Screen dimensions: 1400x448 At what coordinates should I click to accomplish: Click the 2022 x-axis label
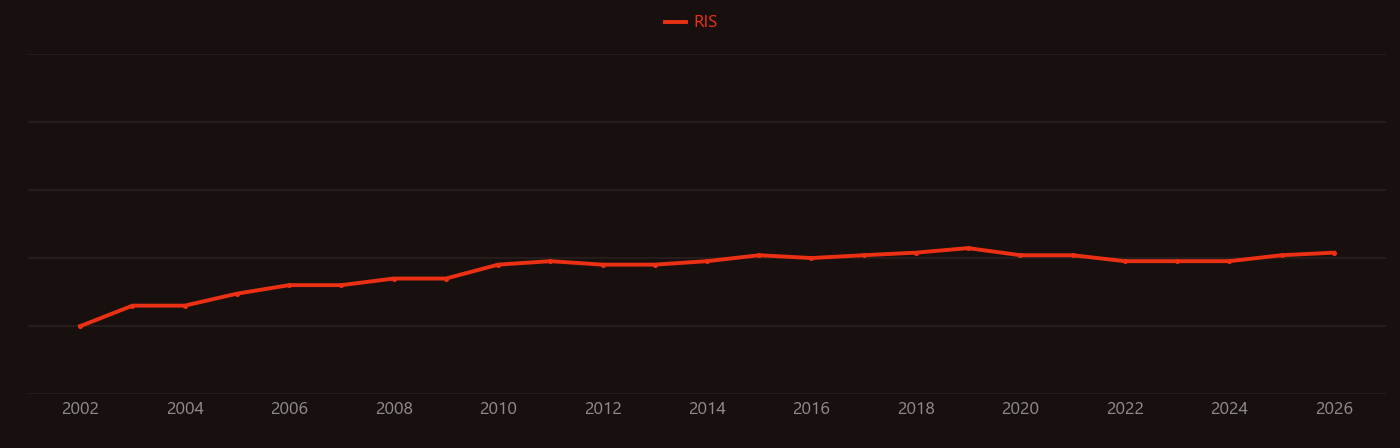(1125, 409)
